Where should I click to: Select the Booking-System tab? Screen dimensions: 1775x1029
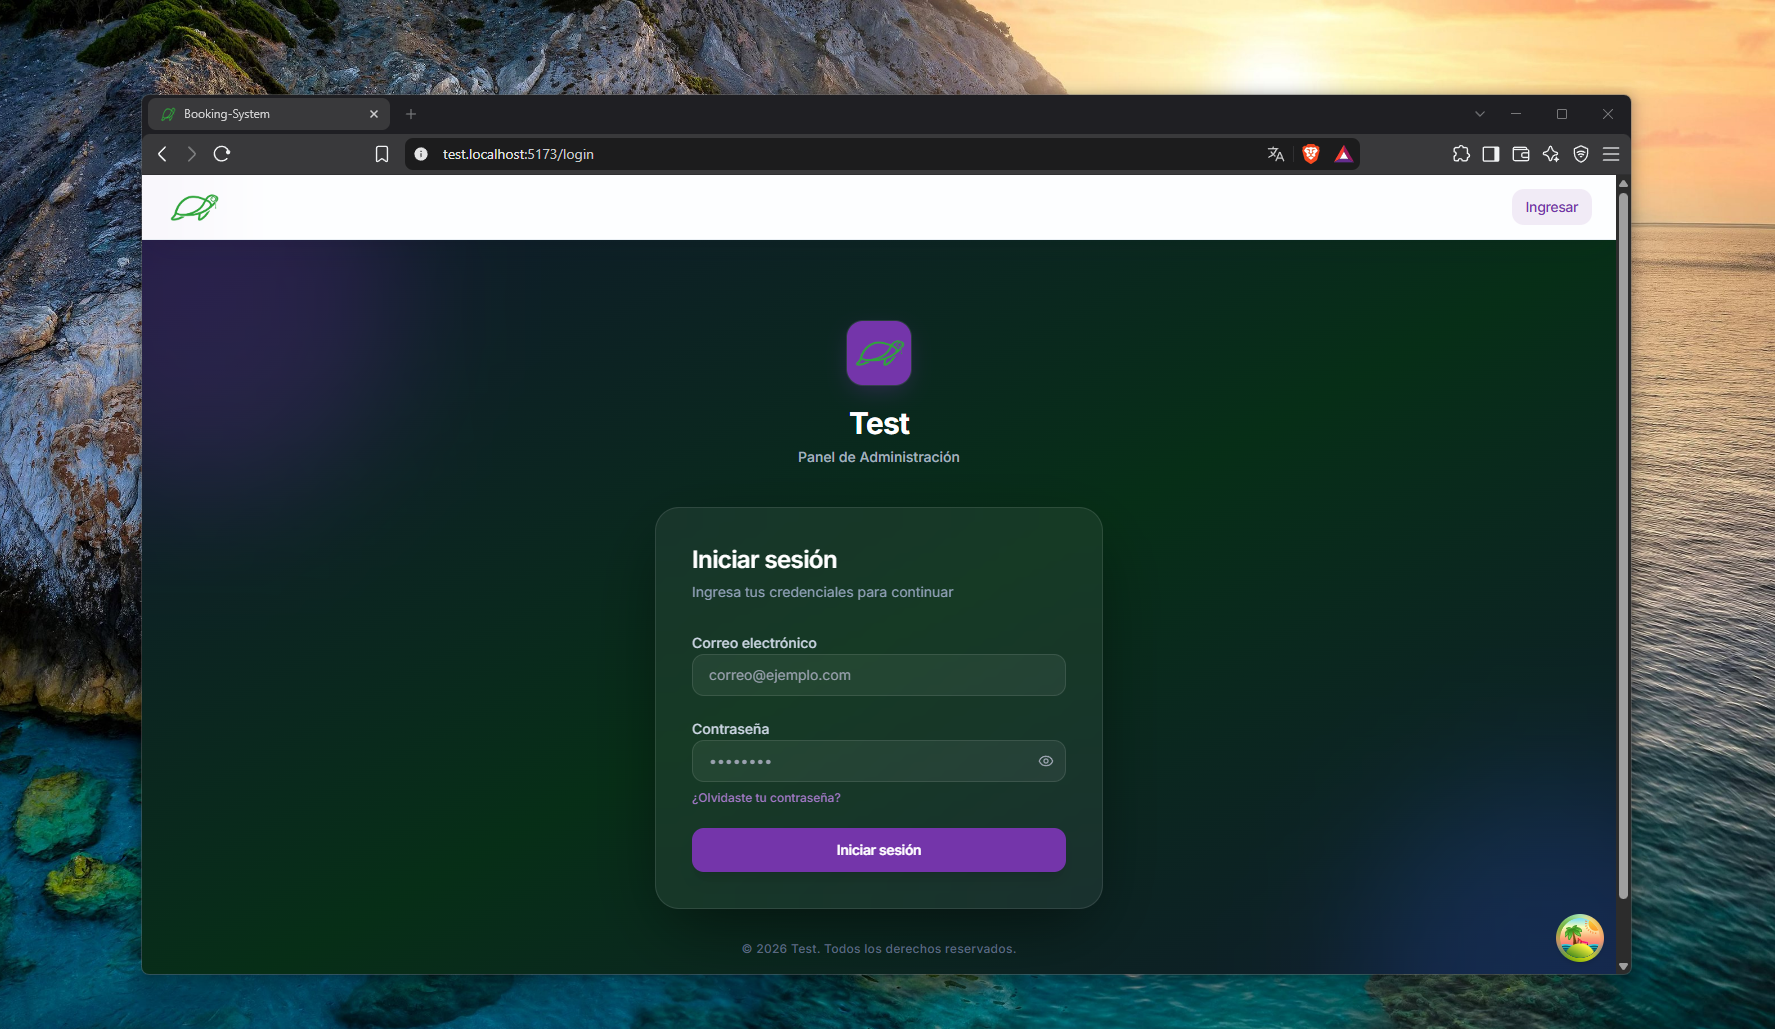[268, 114]
